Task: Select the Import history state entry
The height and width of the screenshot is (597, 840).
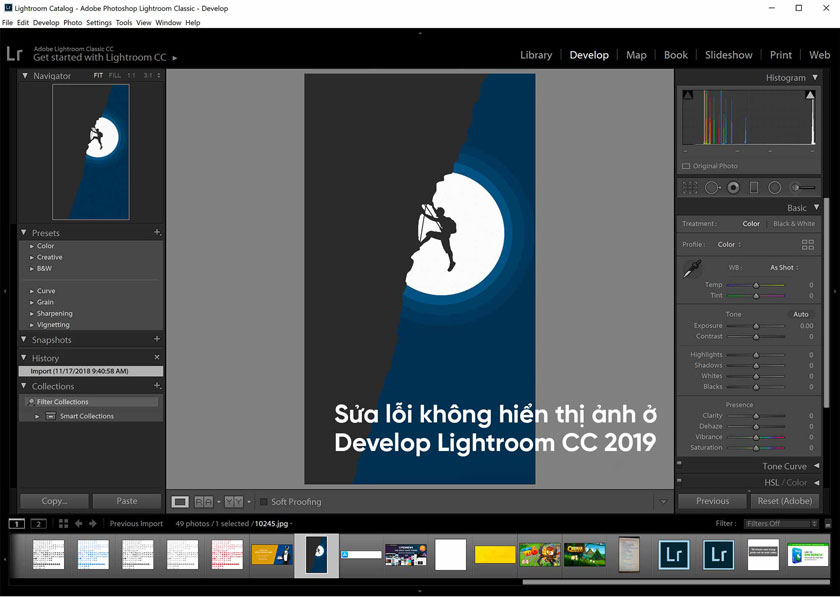Action: pos(91,371)
